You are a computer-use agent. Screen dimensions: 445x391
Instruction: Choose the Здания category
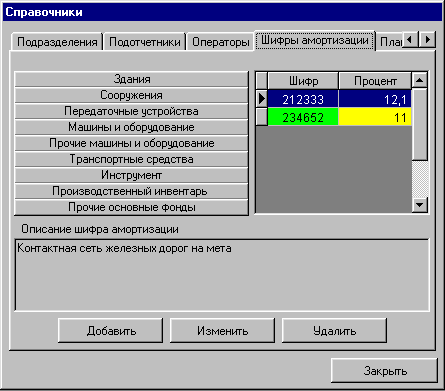pyautogui.click(x=132, y=79)
